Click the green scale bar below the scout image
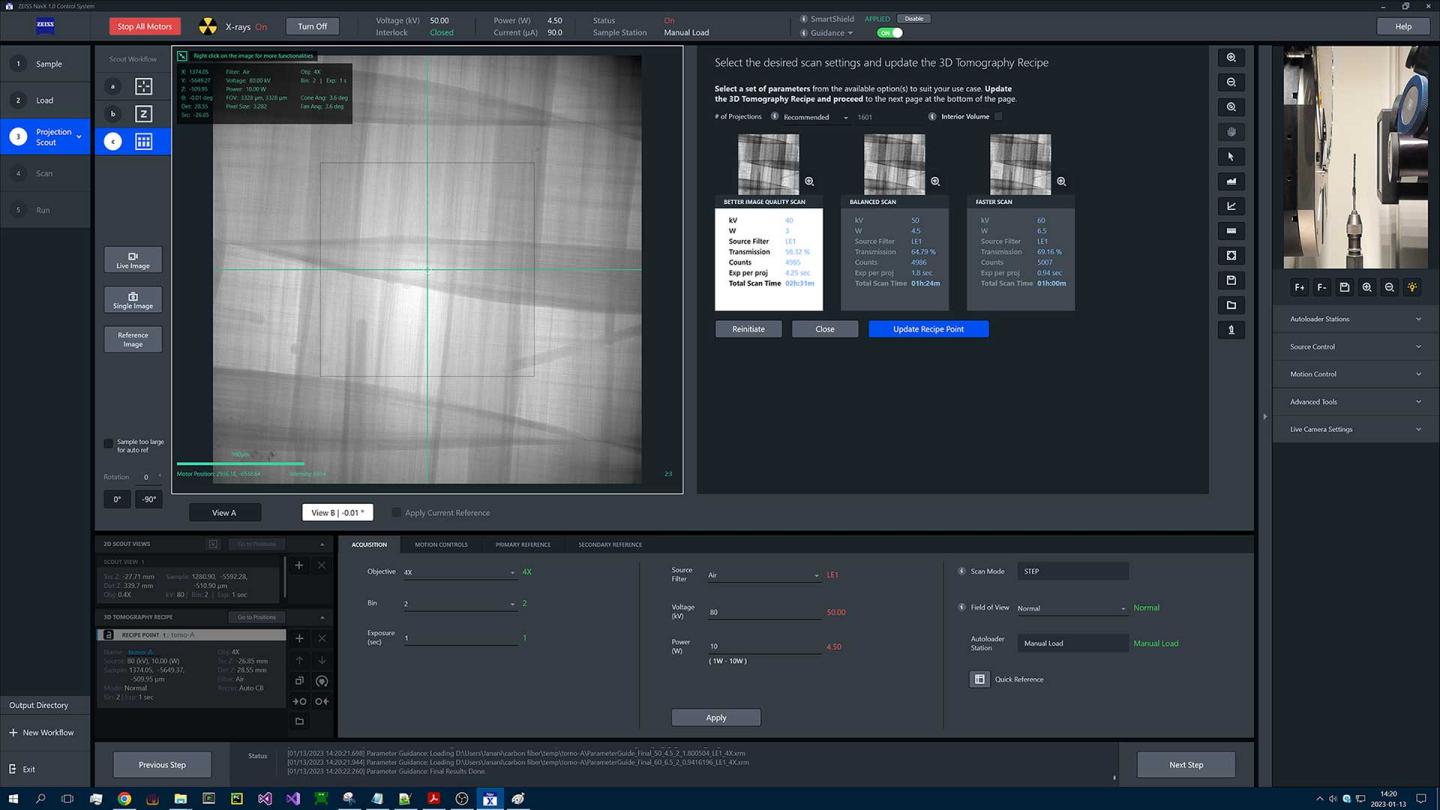Viewport: 1440px width, 810px height. [240, 463]
